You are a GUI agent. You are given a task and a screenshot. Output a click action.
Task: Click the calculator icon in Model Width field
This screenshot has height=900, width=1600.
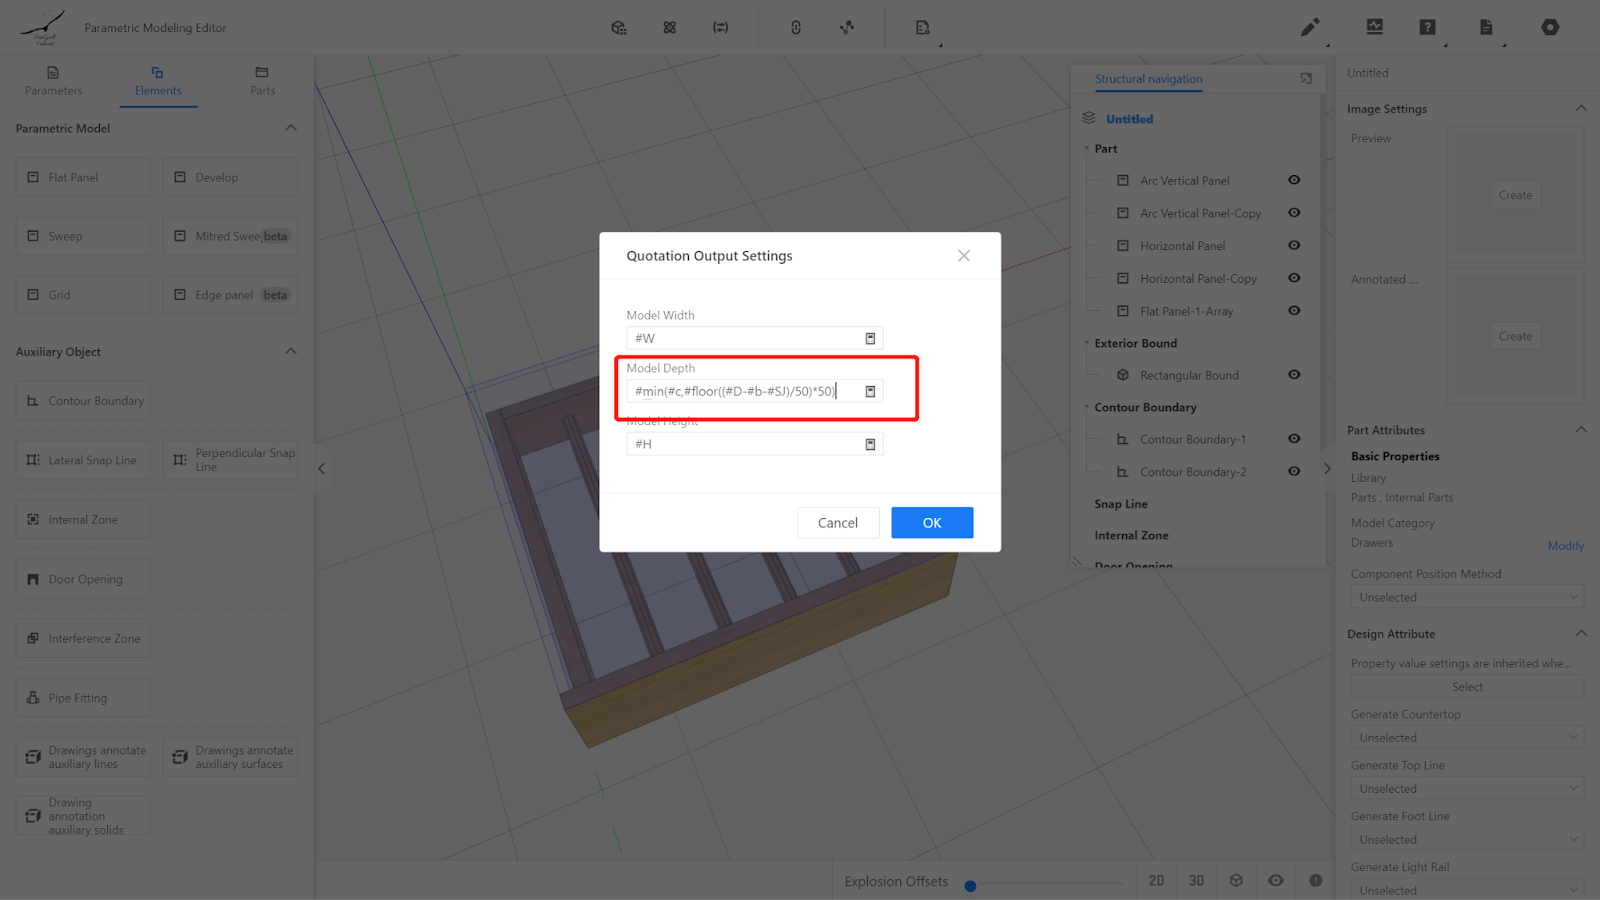(870, 339)
